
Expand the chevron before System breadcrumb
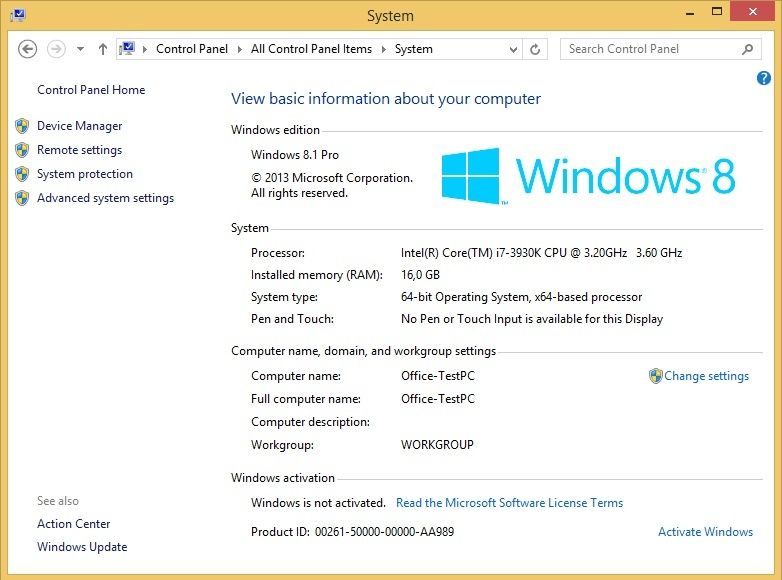pos(384,49)
